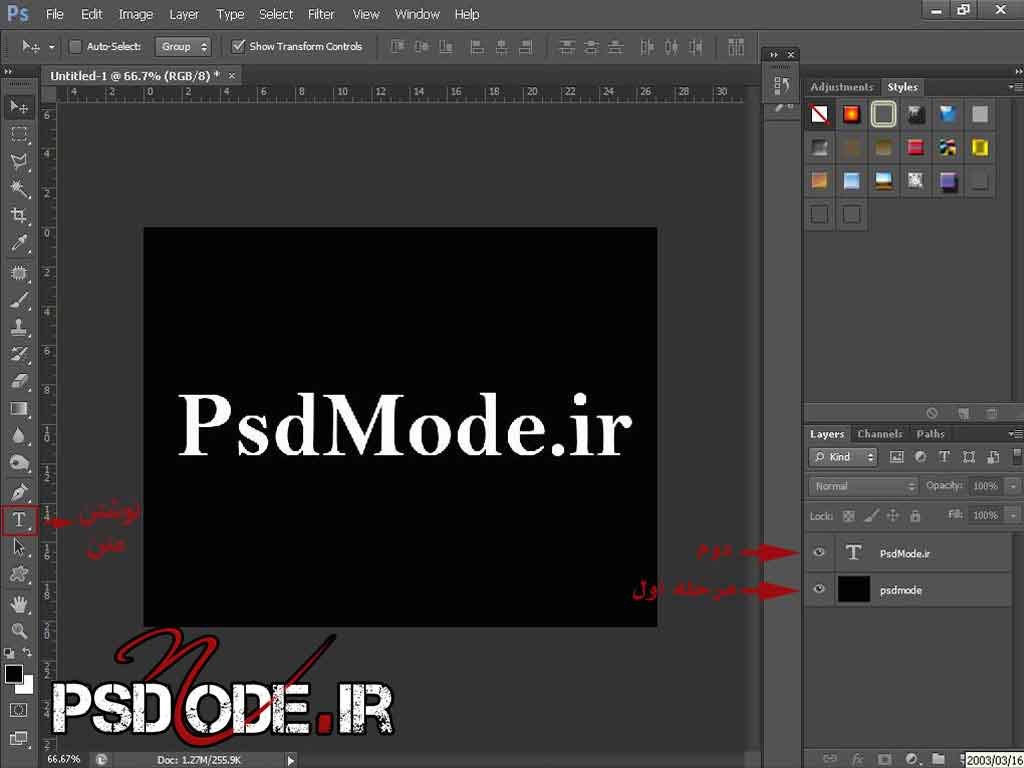Apply the Default Style (None) swatch

point(819,114)
